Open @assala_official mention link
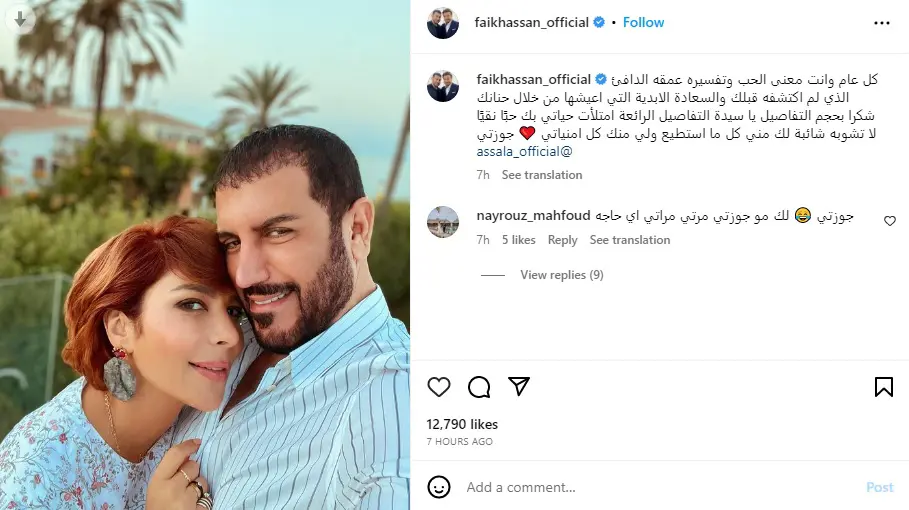 coord(525,152)
